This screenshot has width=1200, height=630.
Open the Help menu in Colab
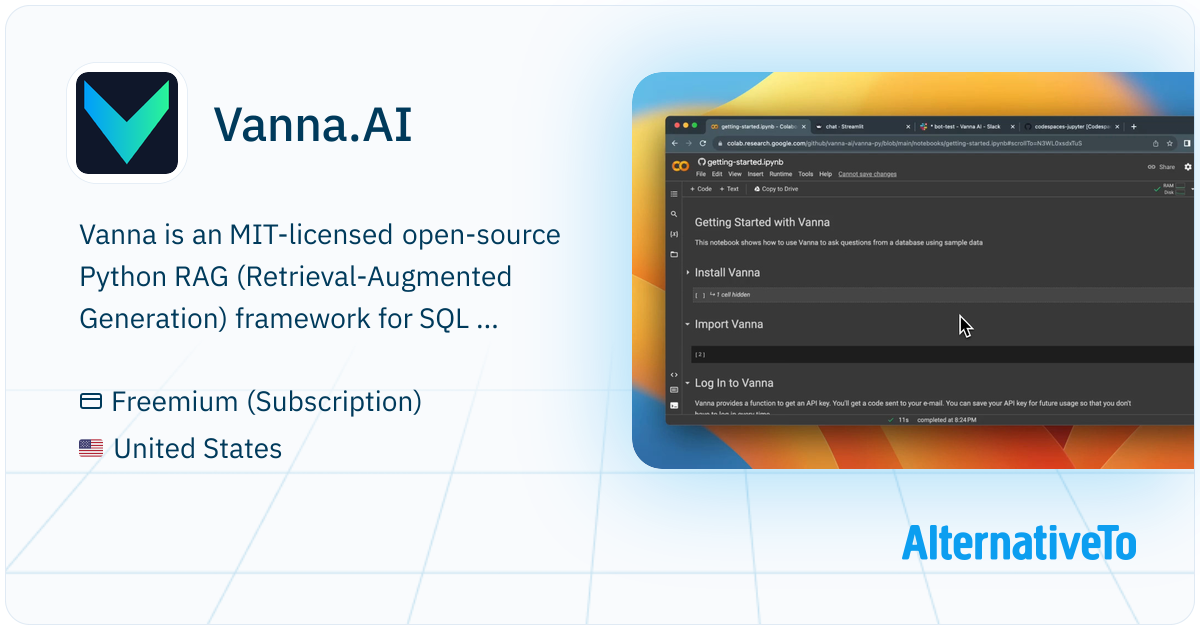[826, 174]
